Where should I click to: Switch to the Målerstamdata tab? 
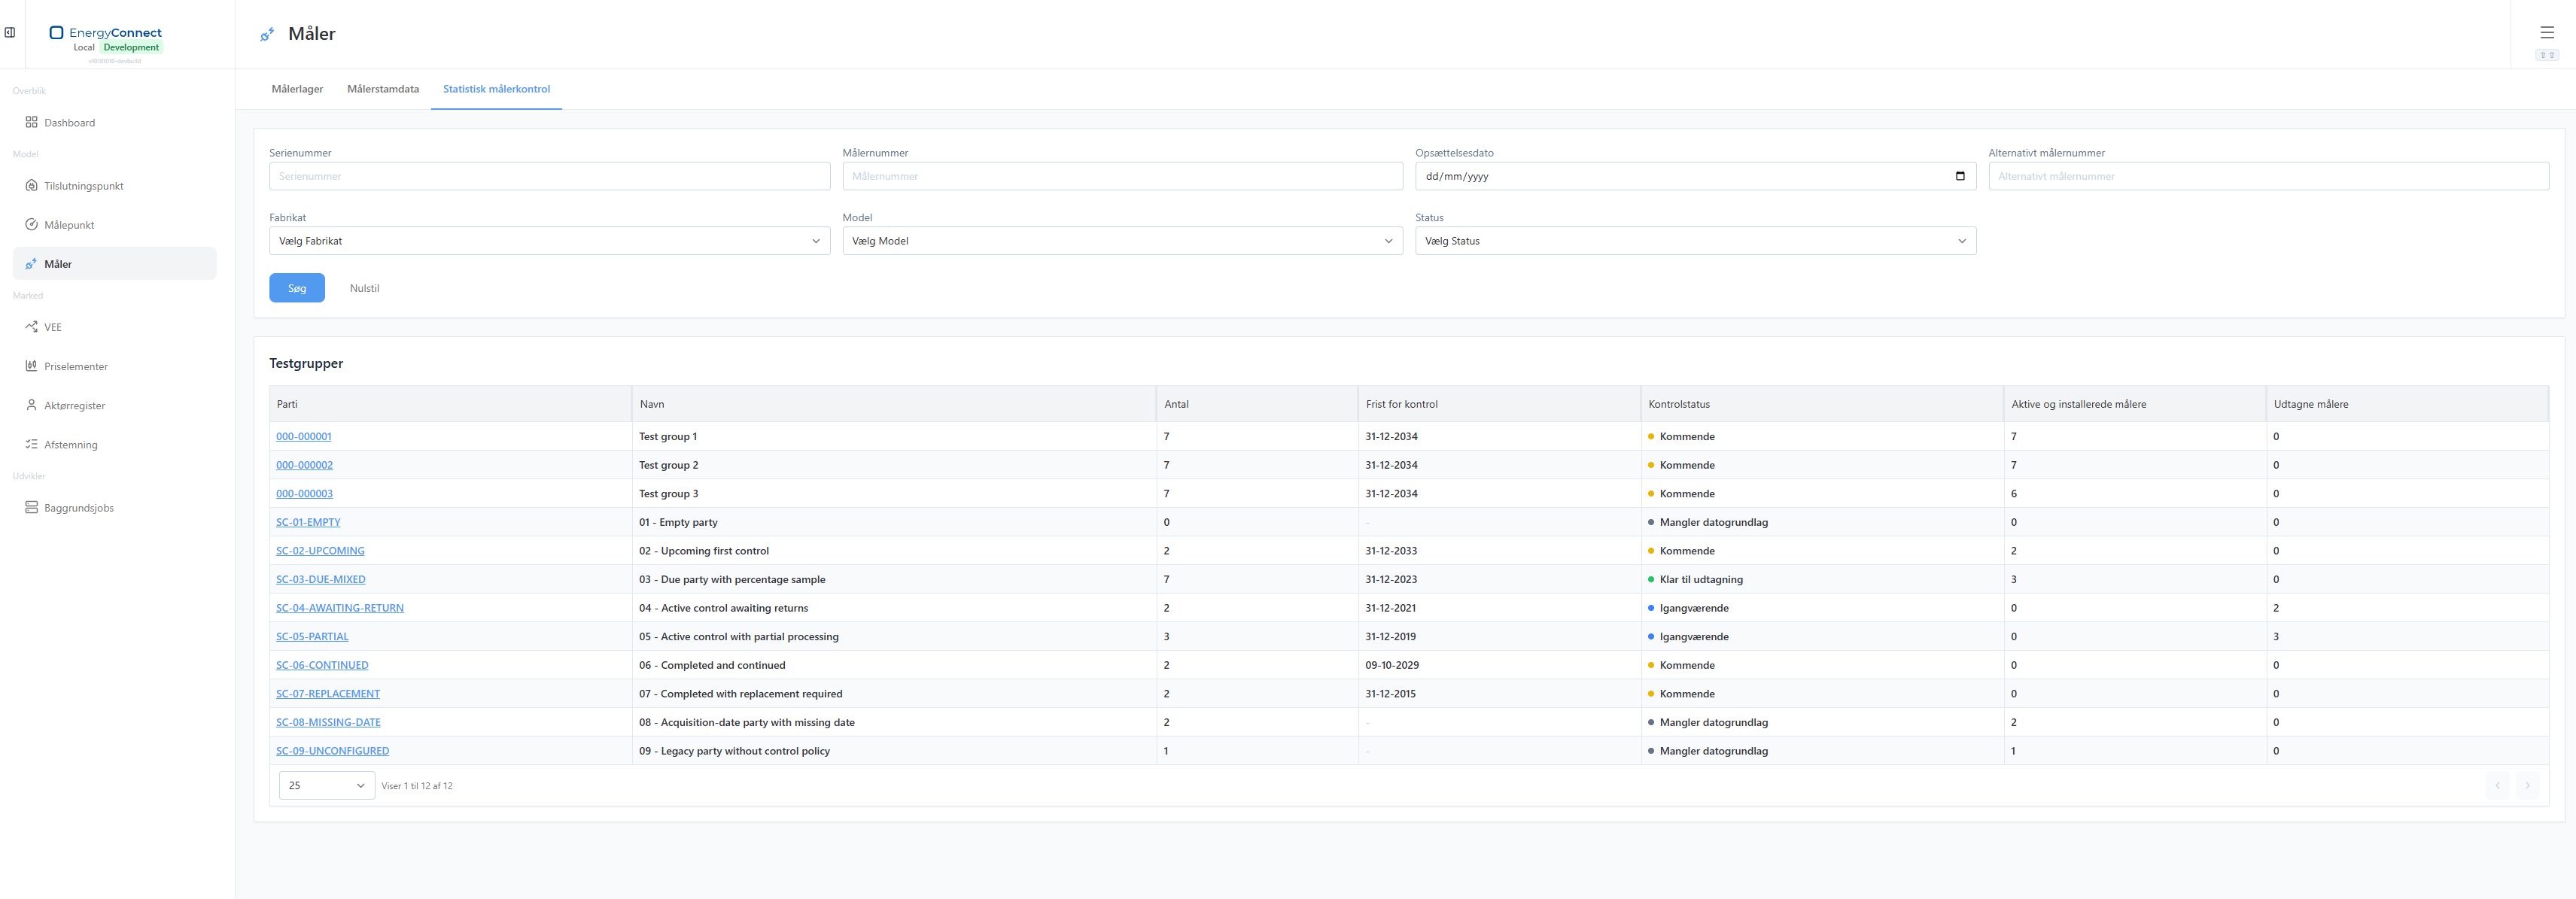[x=383, y=89]
